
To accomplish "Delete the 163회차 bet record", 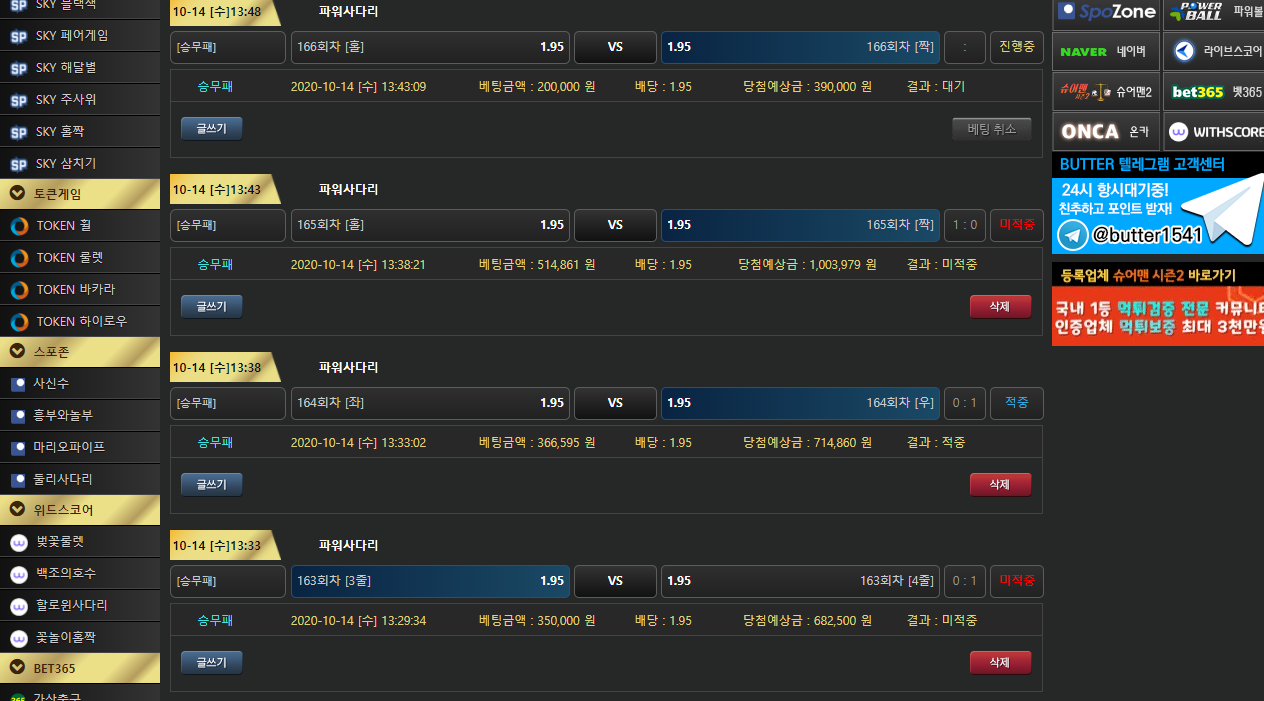I will [x=999, y=663].
